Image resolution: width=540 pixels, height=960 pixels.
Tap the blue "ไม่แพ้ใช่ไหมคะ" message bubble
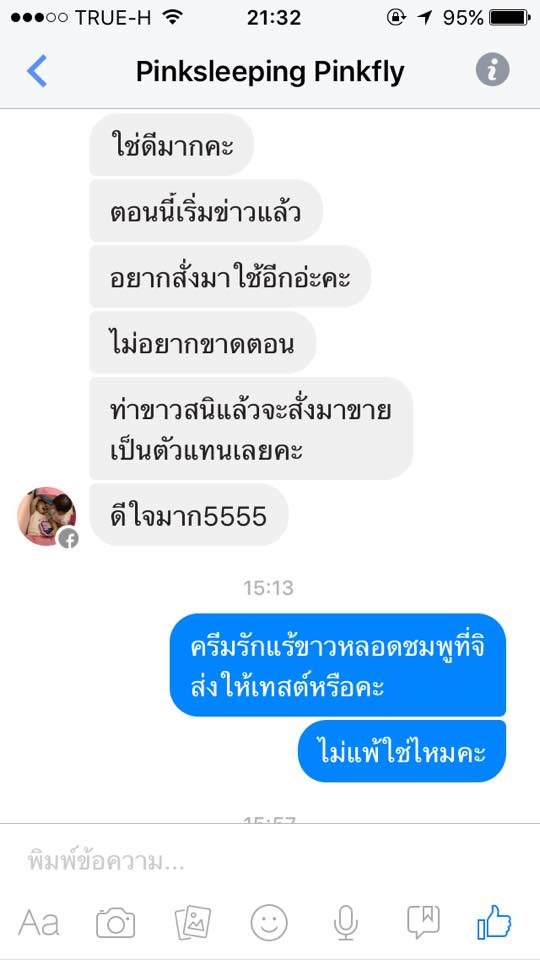coord(402,751)
